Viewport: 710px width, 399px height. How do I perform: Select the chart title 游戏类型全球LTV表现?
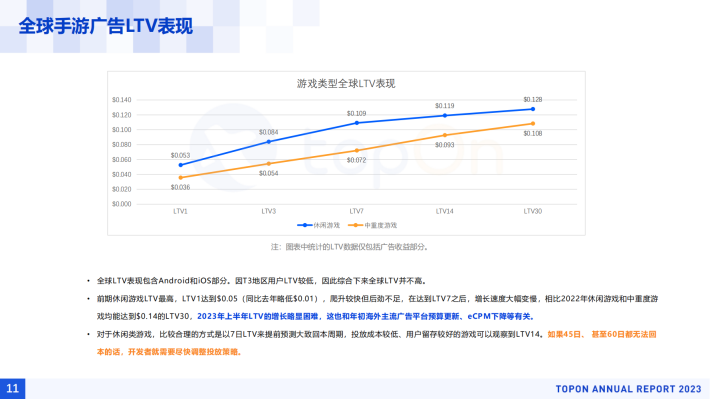(x=346, y=83)
